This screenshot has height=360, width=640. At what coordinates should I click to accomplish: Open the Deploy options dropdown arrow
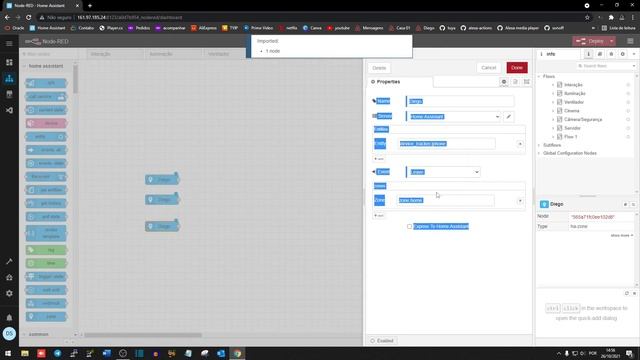click(x=611, y=41)
